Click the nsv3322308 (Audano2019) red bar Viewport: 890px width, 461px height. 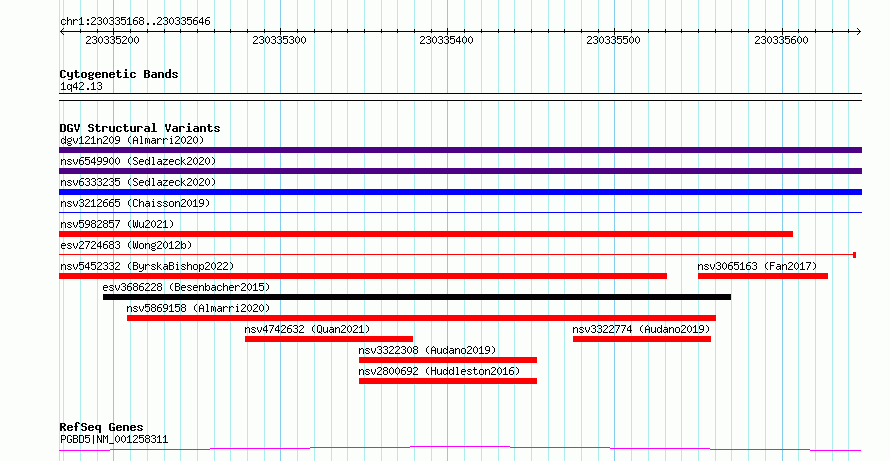448,360
